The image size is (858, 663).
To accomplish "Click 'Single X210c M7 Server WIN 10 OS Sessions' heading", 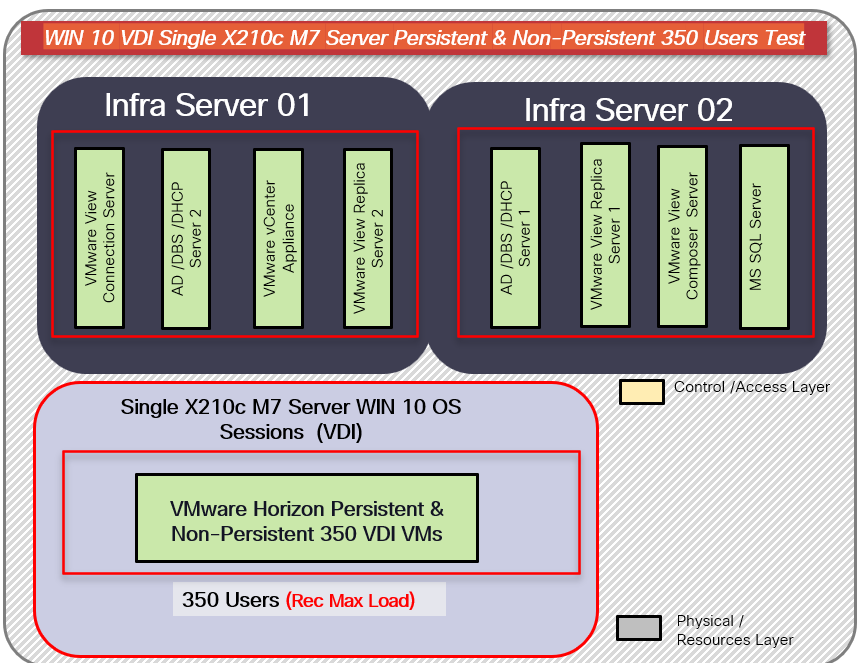I will [291, 419].
